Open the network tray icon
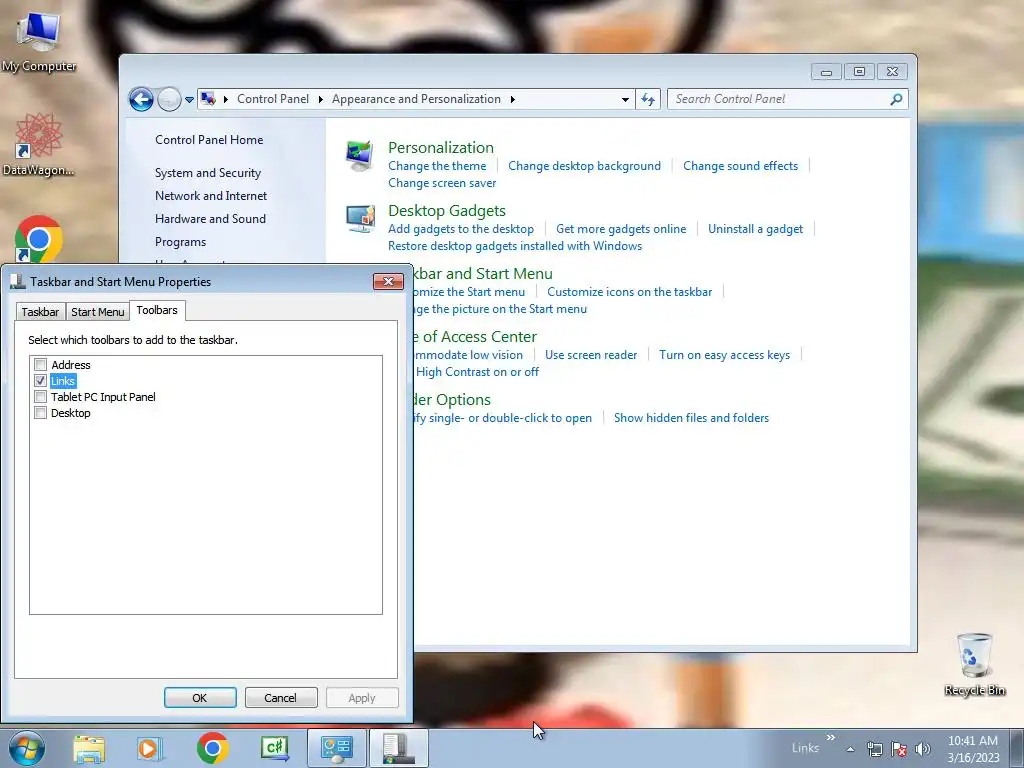This screenshot has height=768, width=1024. [x=874, y=749]
